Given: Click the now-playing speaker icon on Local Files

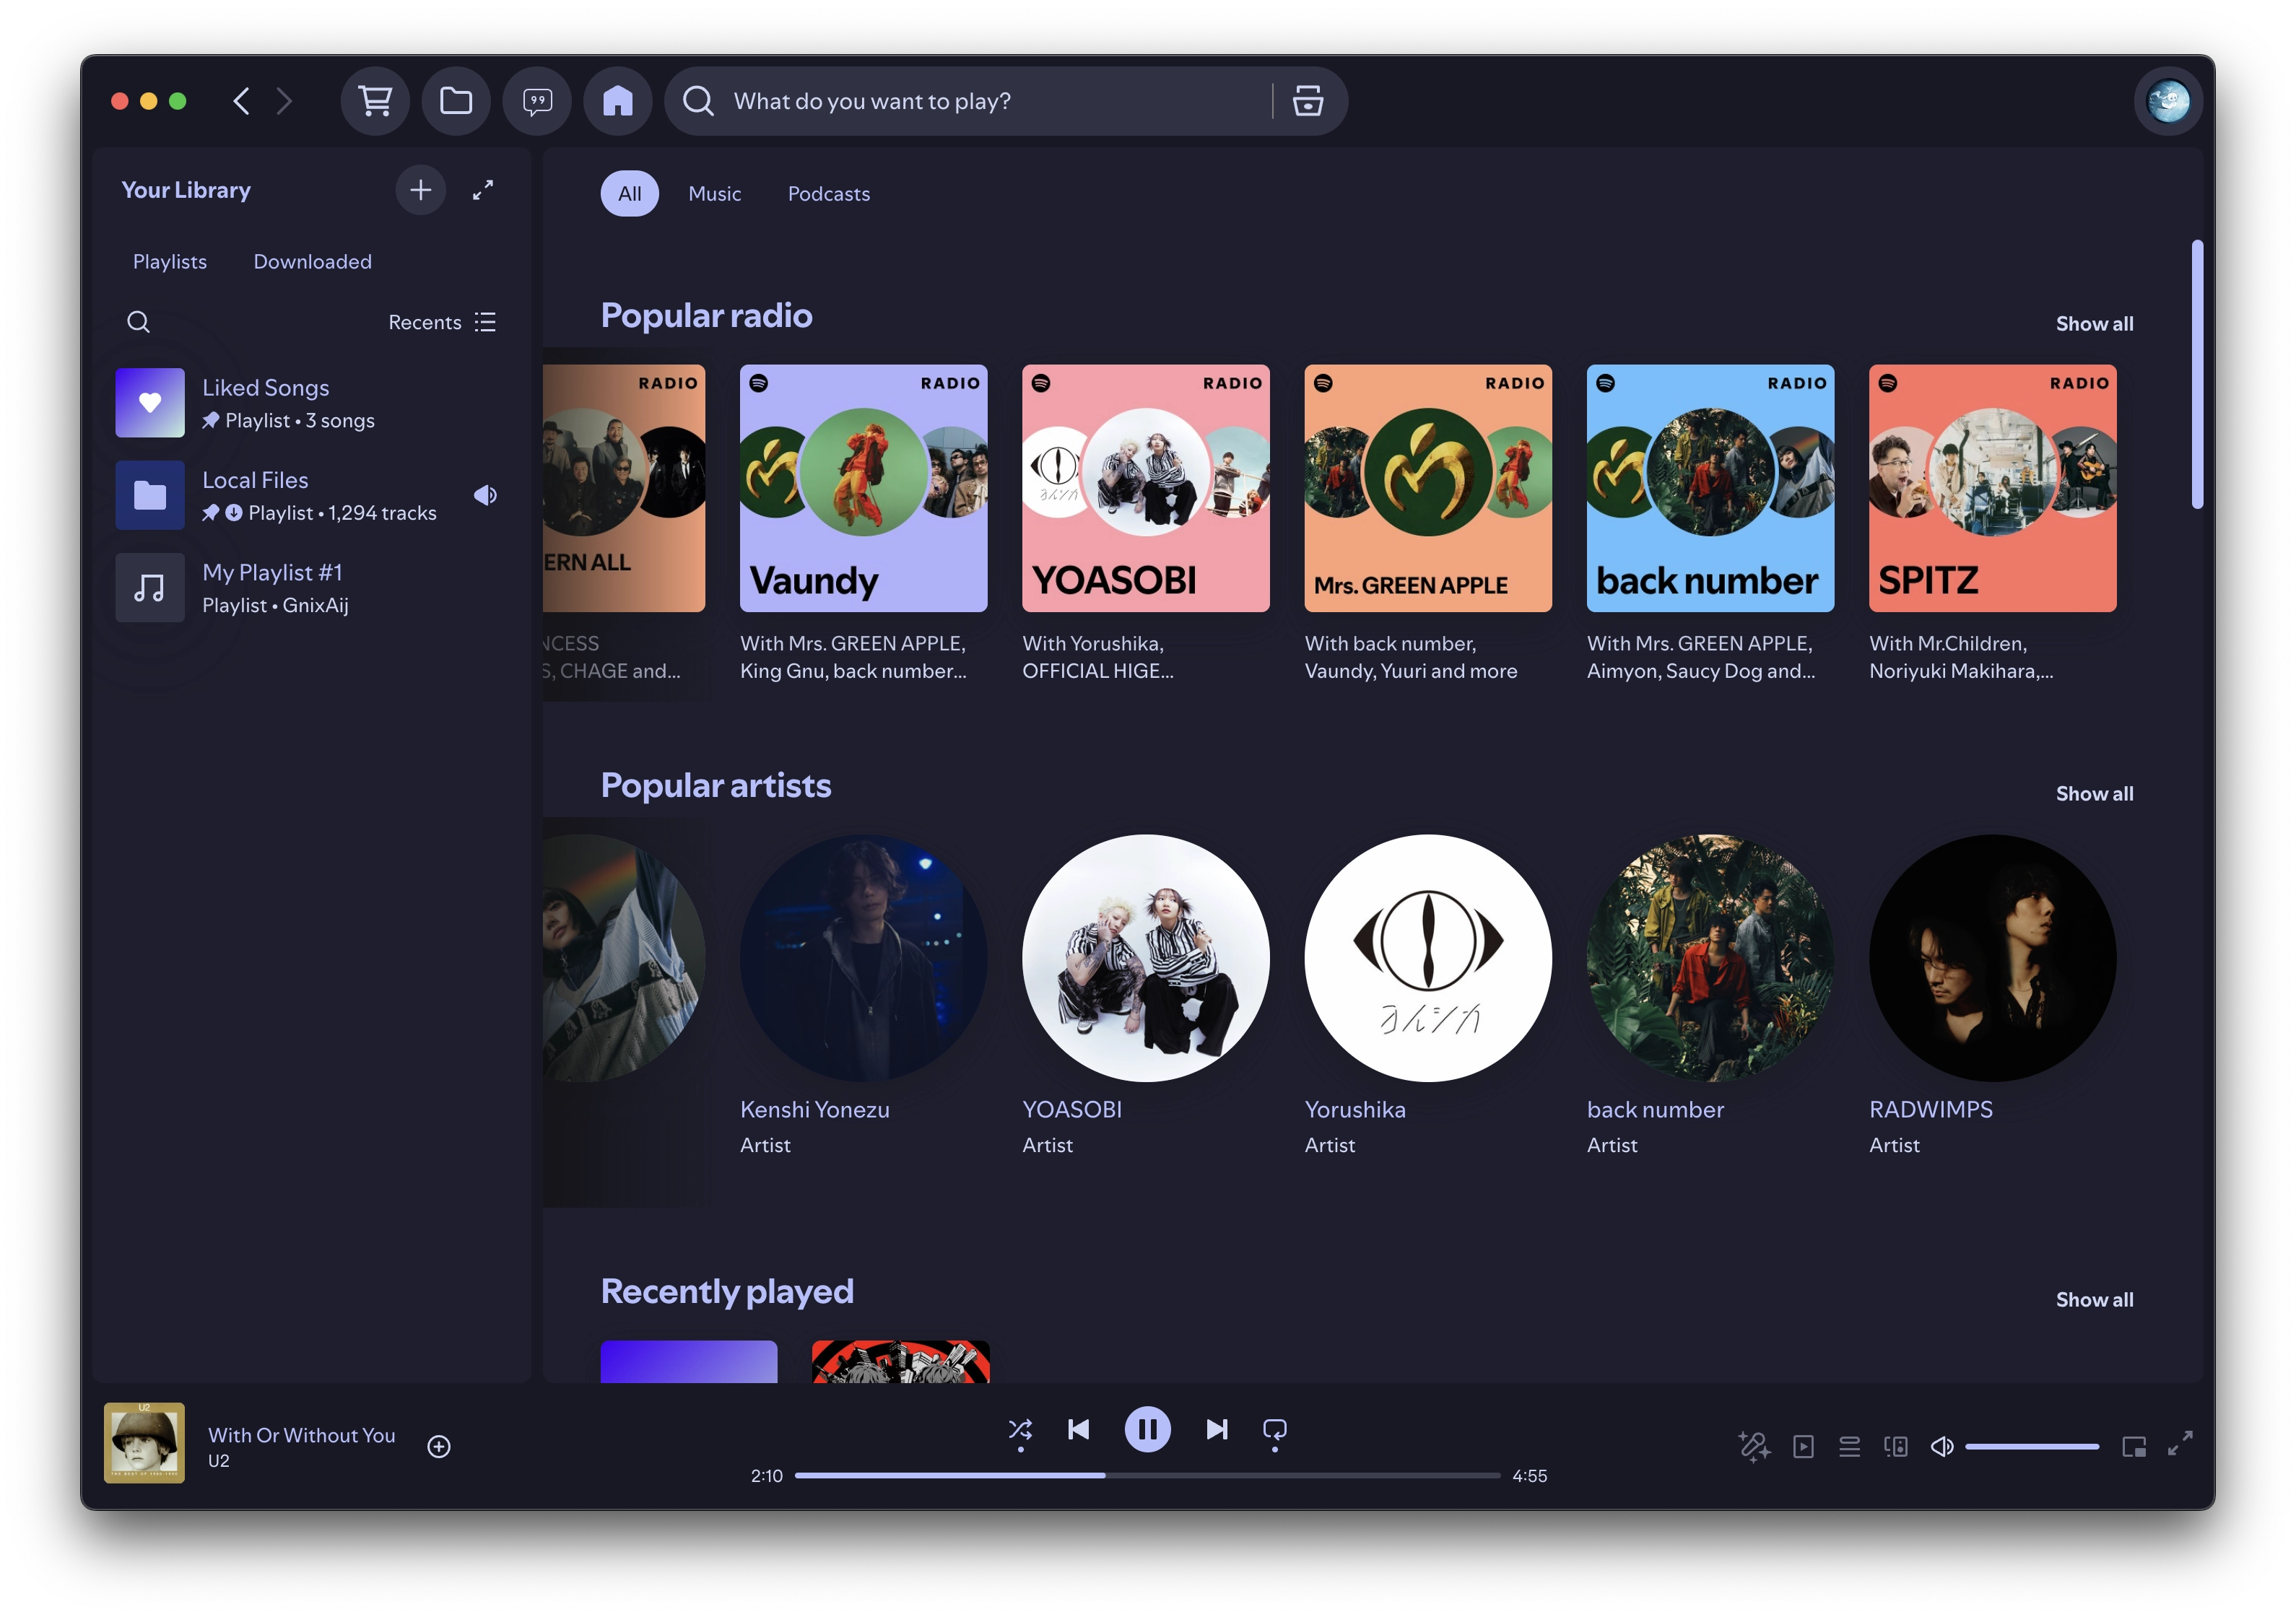Looking at the screenshot, I should (486, 495).
